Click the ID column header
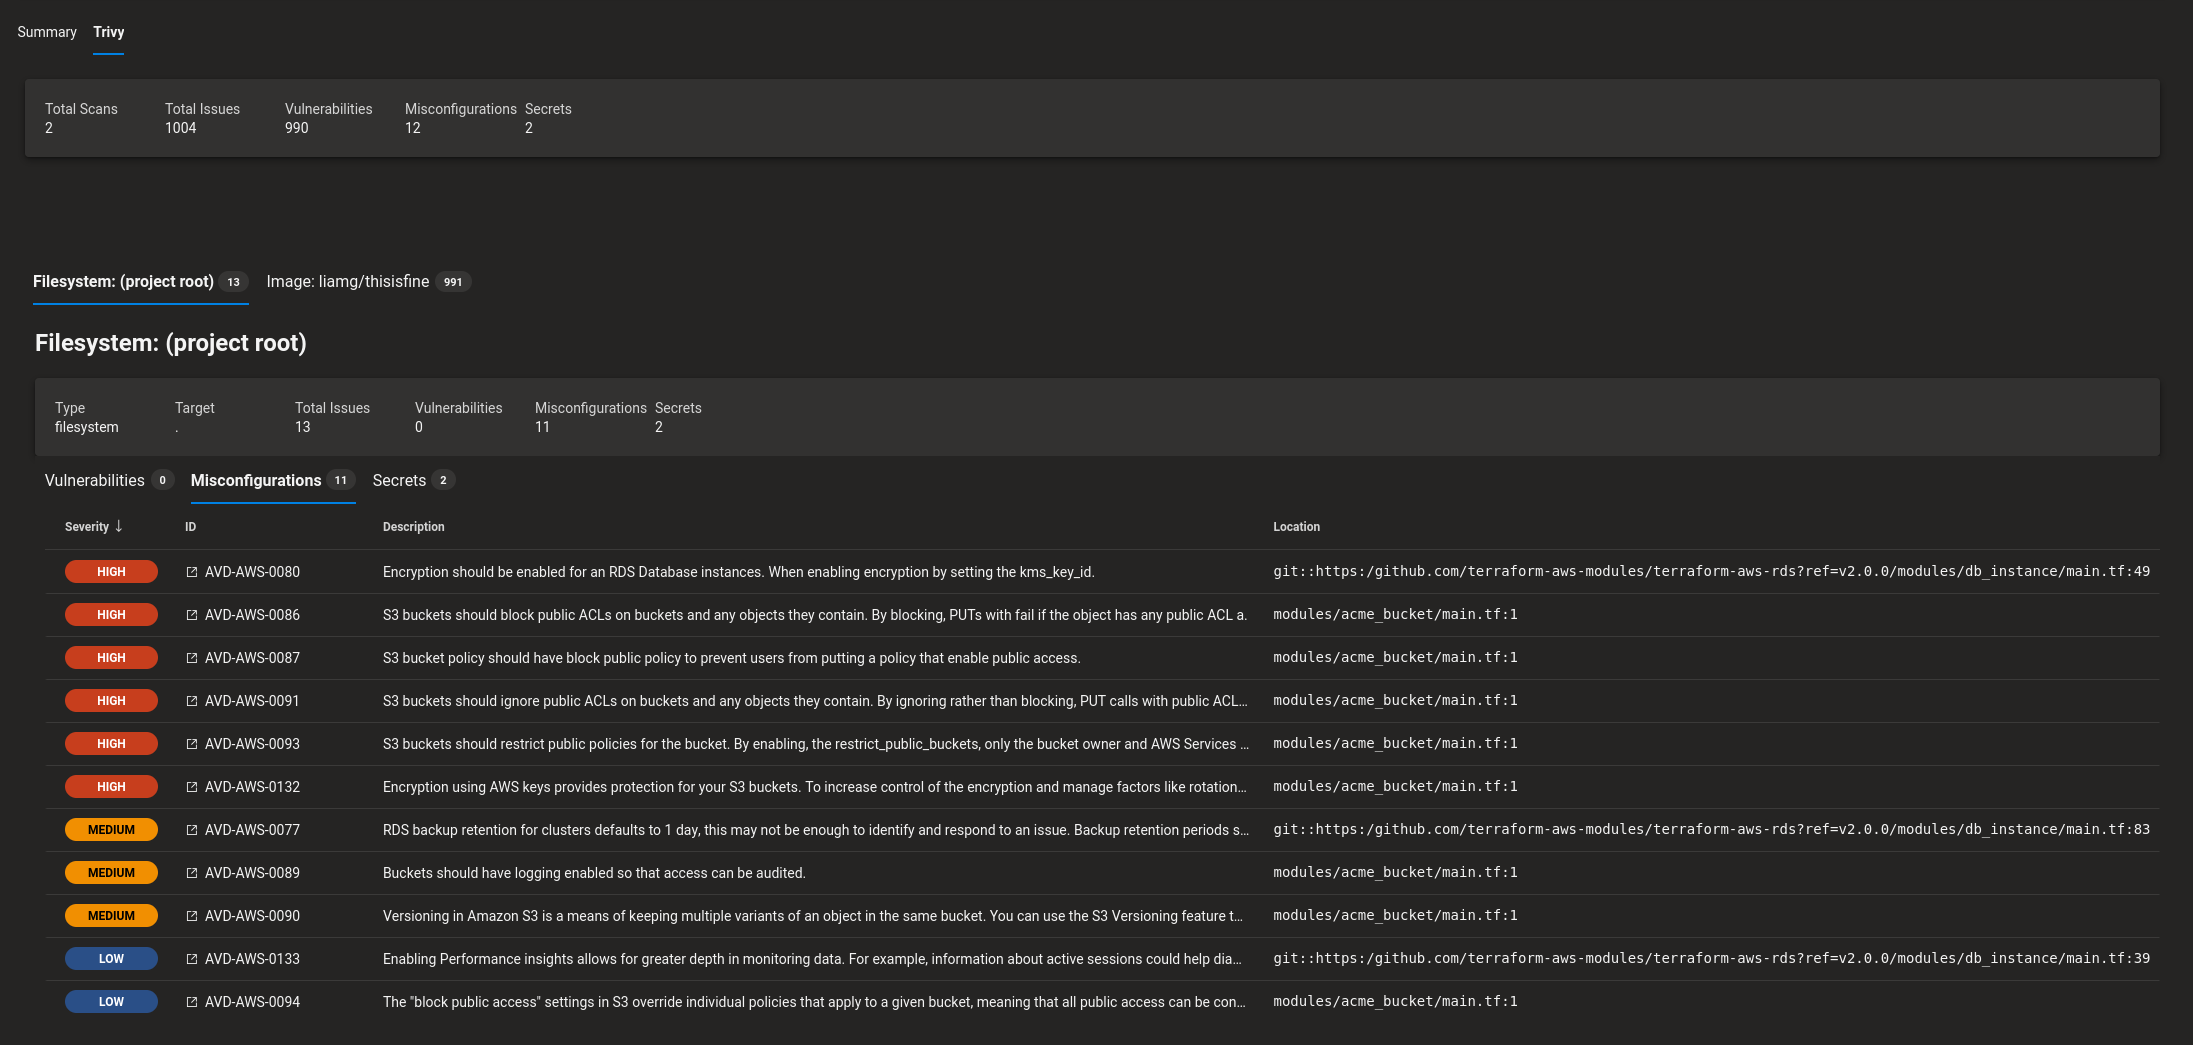The height and width of the screenshot is (1045, 2193). tap(190, 527)
